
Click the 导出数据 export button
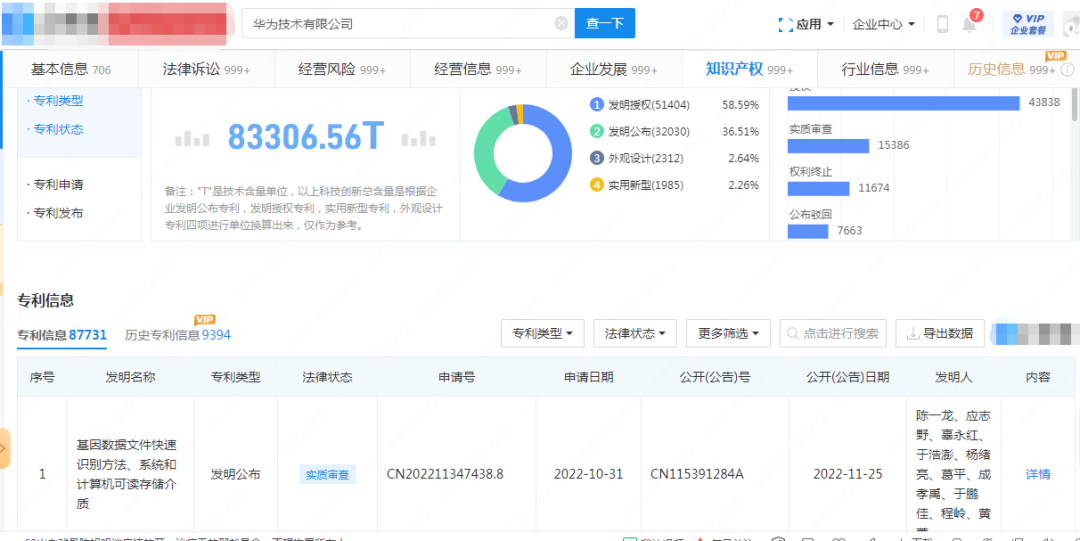[x=939, y=334]
